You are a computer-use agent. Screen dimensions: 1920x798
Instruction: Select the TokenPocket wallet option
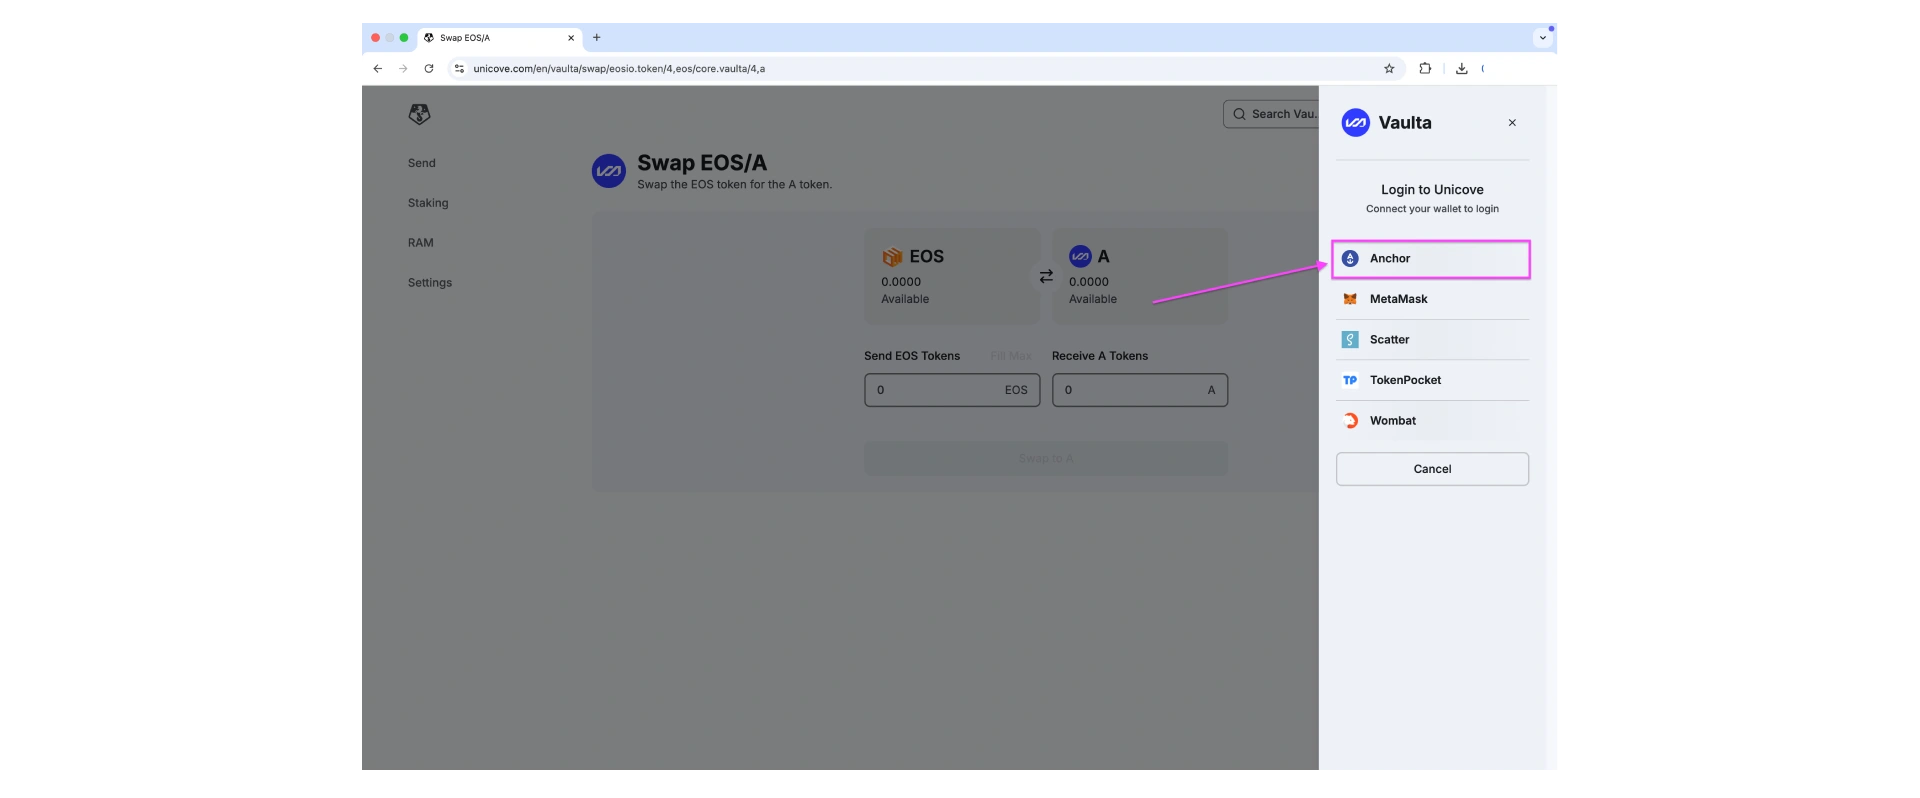tap(1432, 380)
